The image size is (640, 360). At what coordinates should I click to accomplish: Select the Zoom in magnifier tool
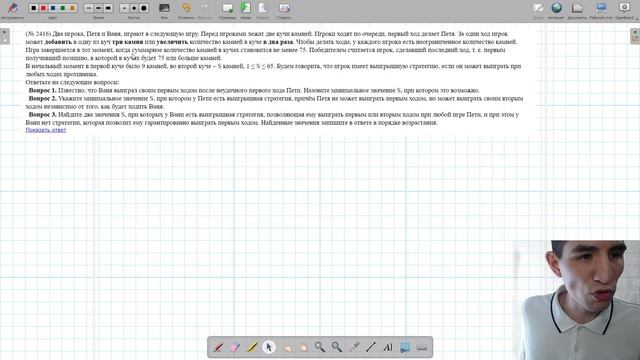pyautogui.click(x=320, y=347)
